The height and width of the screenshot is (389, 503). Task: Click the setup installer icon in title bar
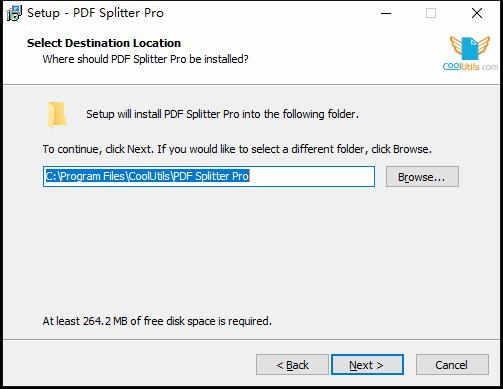14,13
